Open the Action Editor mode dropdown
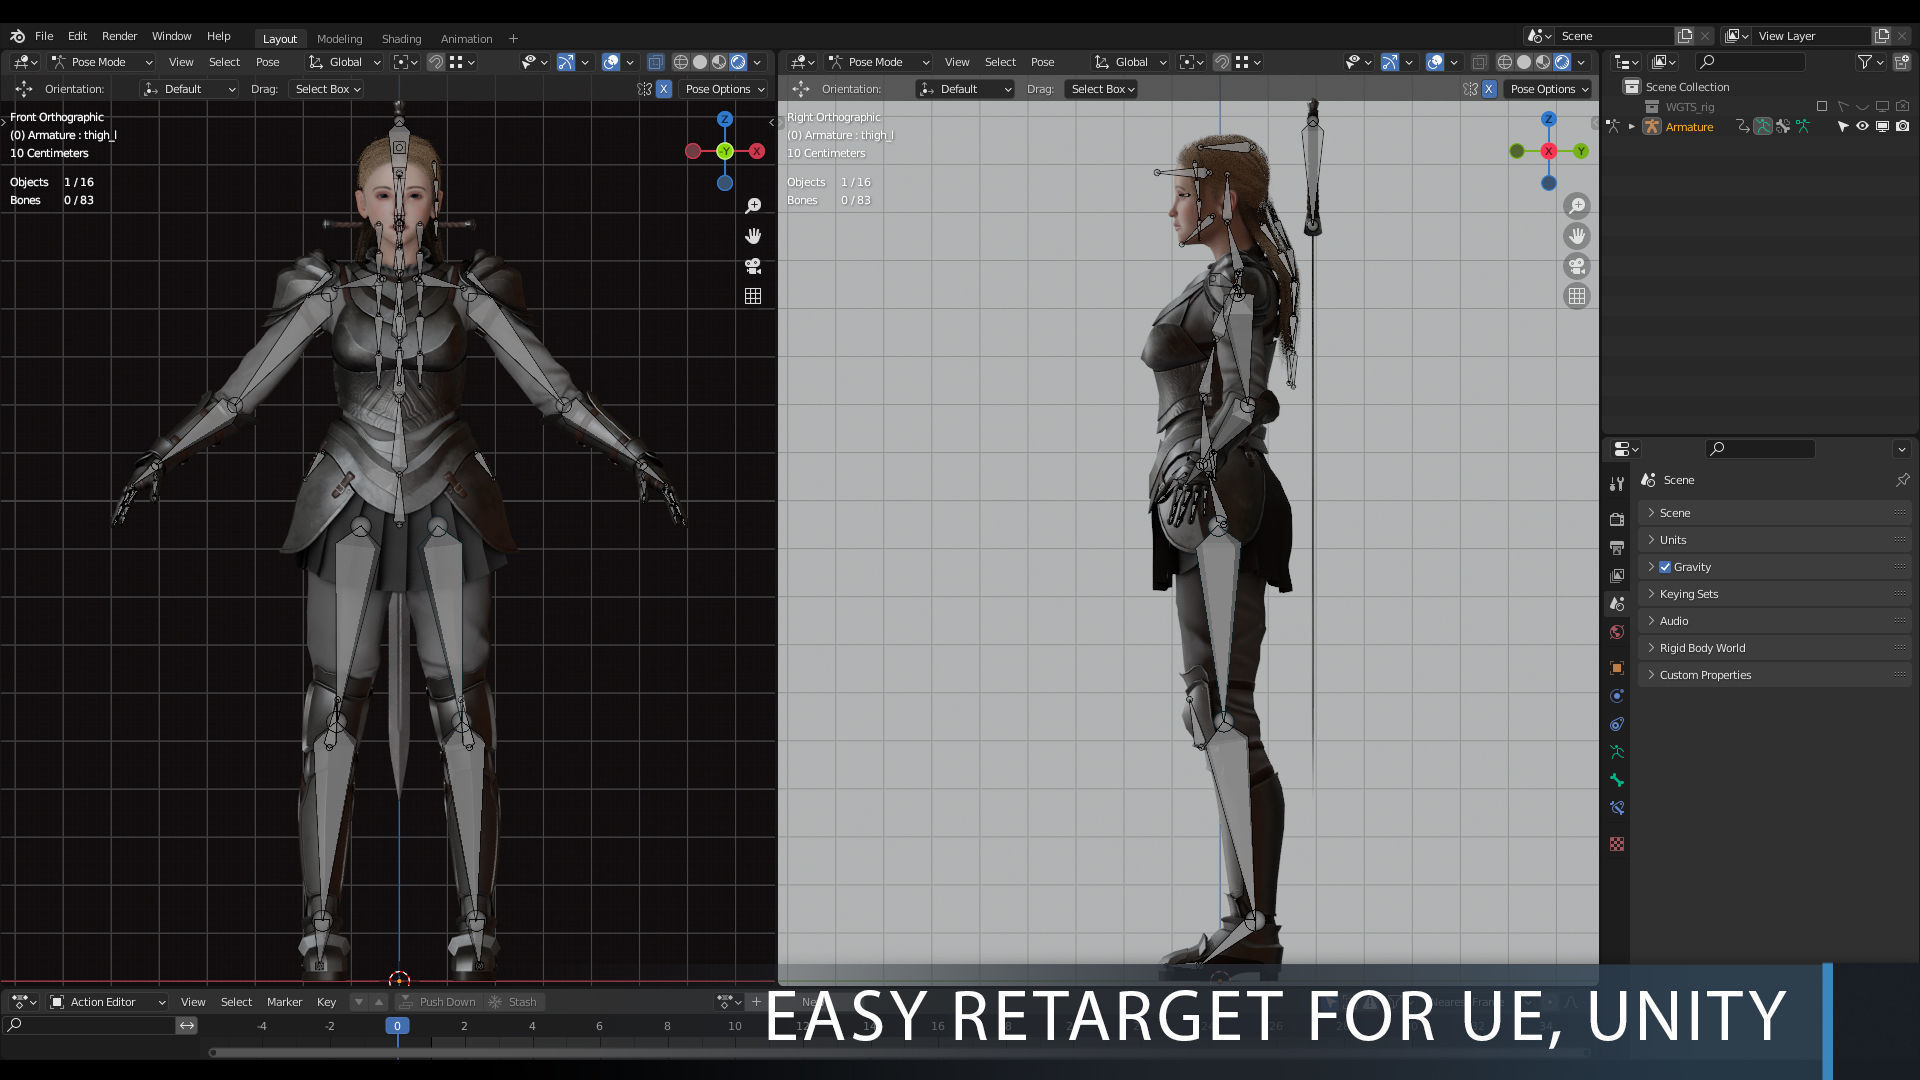The height and width of the screenshot is (1080, 1920). coord(108,1002)
